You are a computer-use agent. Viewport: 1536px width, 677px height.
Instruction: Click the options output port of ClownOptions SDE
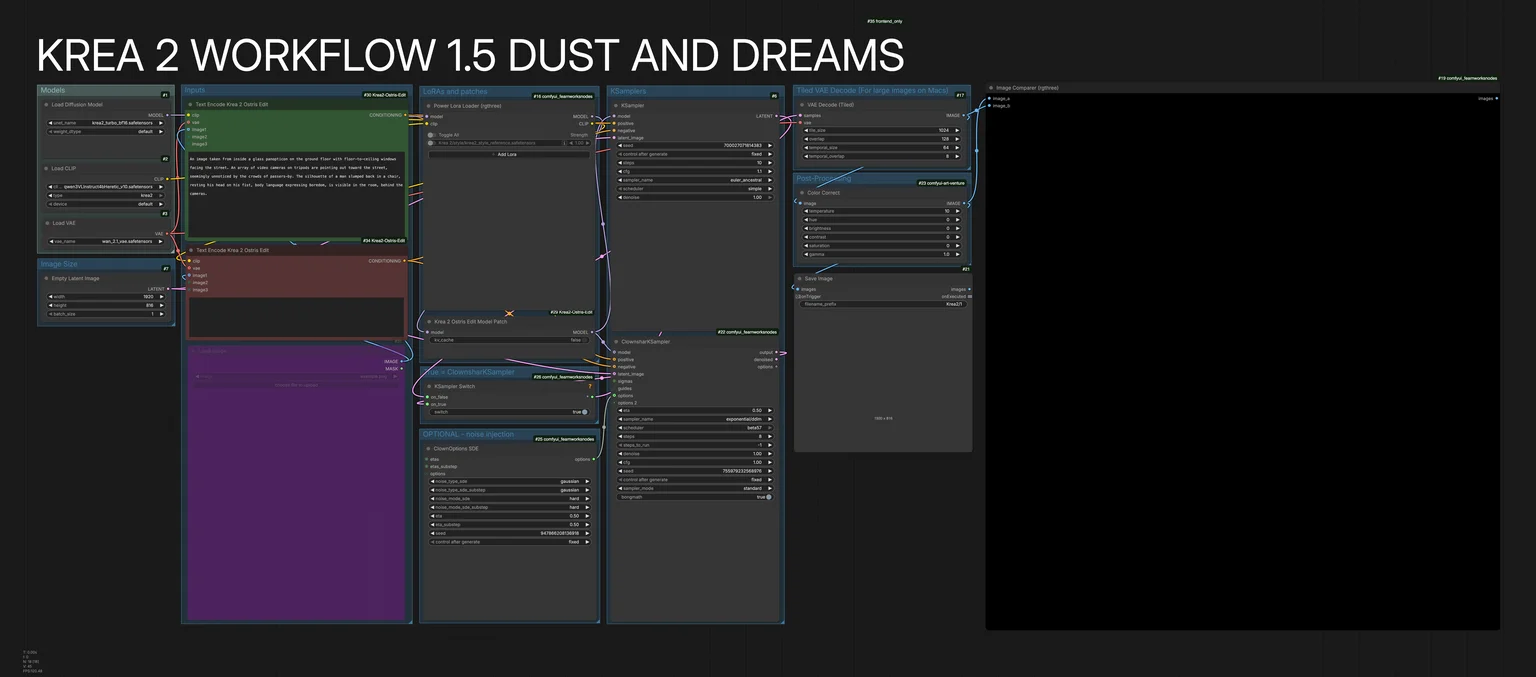pyautogui.click(x=594, y=459)
